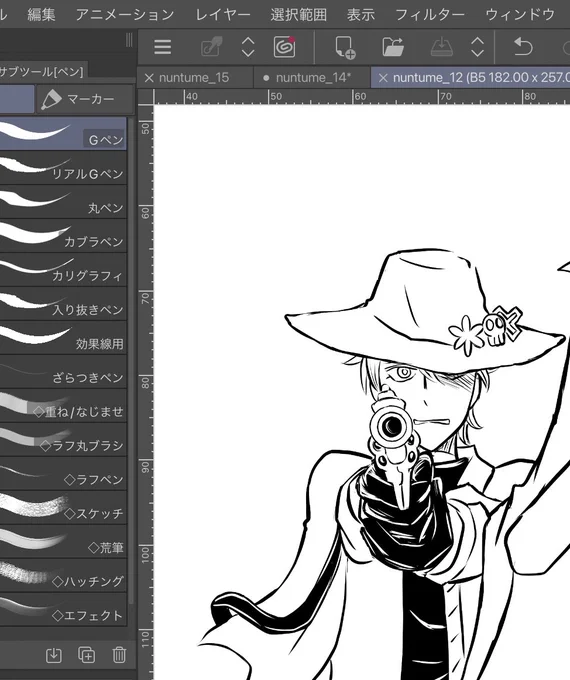This screenshot has height=680, width=570.
Task: Delete sub tool with trash icon
Action: coord(119,655)
